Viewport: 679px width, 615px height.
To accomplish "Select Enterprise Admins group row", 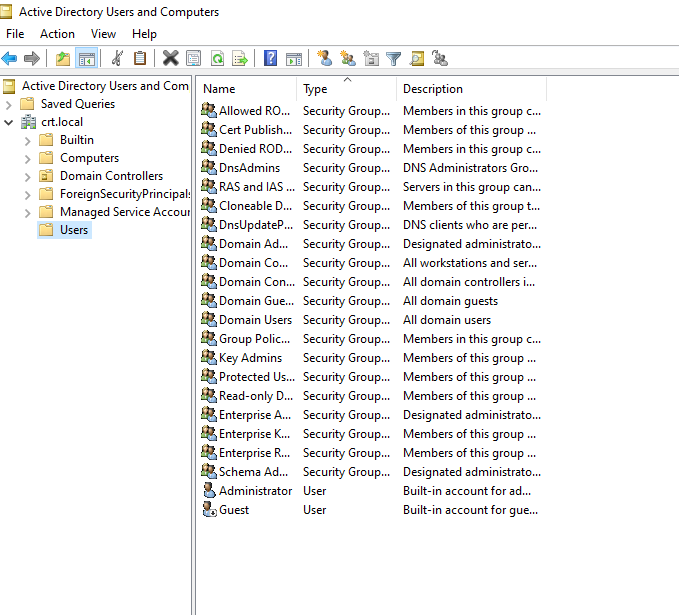I will coord(372,414).
